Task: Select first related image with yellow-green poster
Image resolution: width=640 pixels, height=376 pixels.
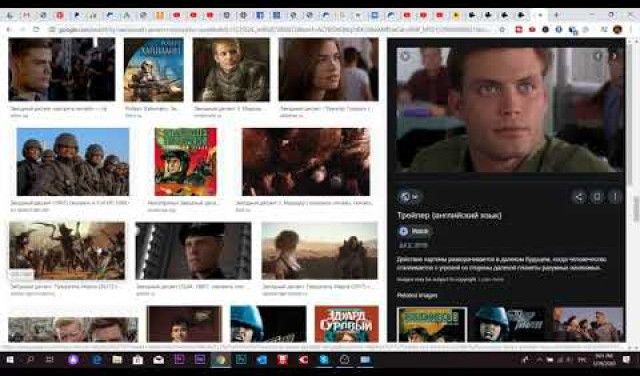Action: coord(432,324)
